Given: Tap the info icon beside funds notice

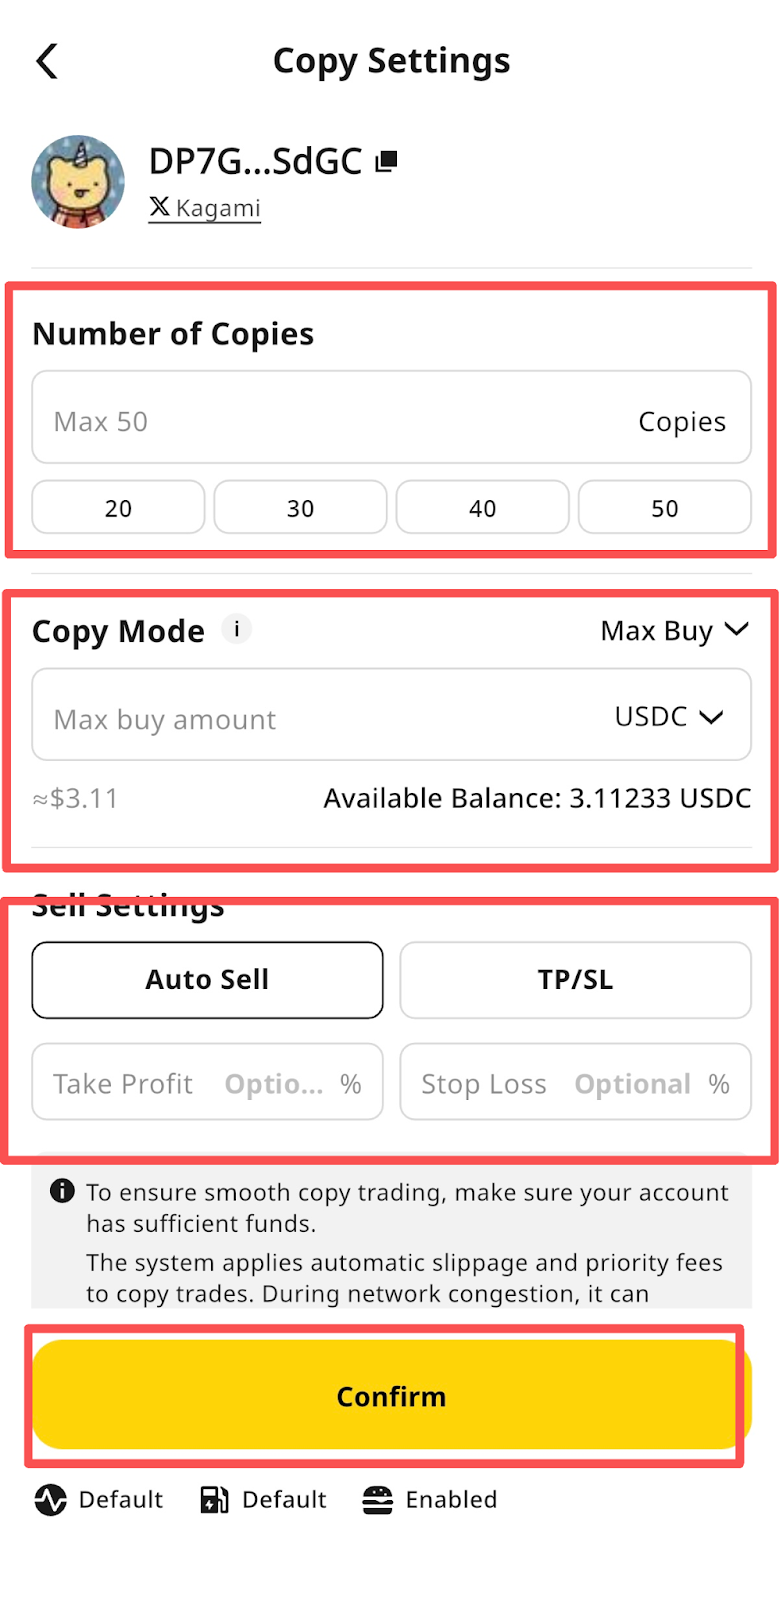Looking at the screenshot, I should 62,1191.
